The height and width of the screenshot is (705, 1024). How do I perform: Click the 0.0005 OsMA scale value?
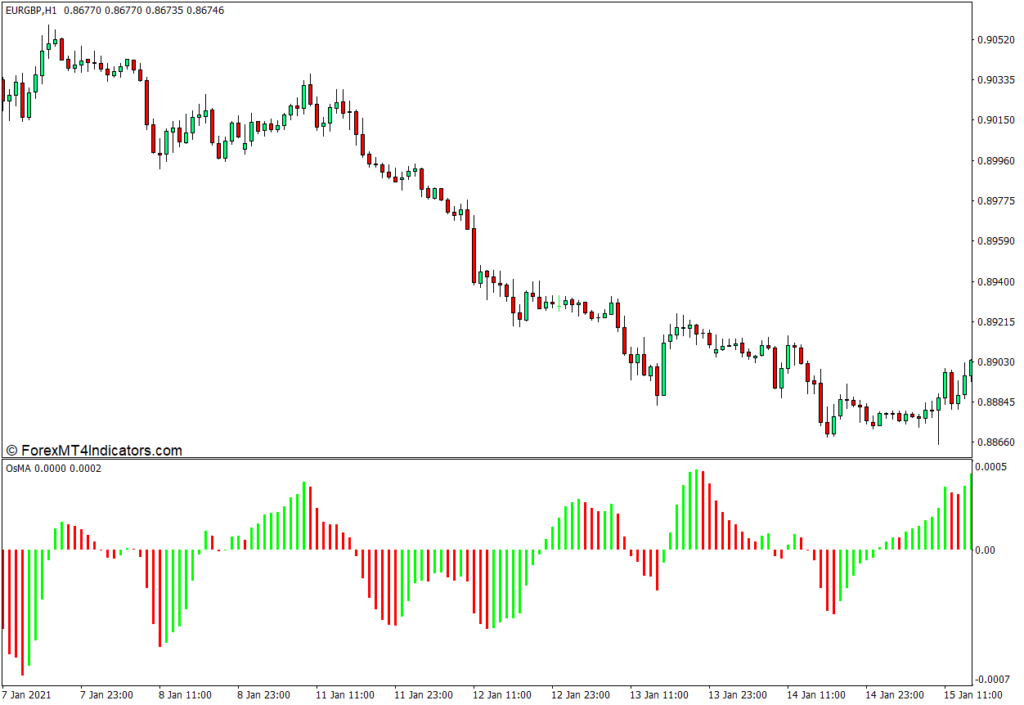(x=993, y=467)
